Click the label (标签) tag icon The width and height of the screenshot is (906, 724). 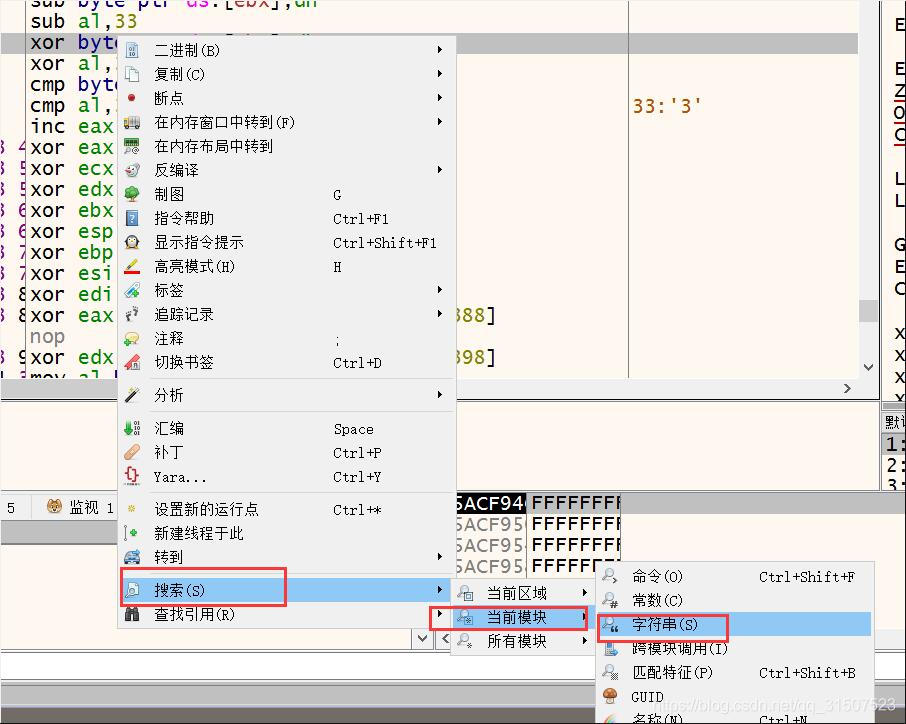[132, 290]
